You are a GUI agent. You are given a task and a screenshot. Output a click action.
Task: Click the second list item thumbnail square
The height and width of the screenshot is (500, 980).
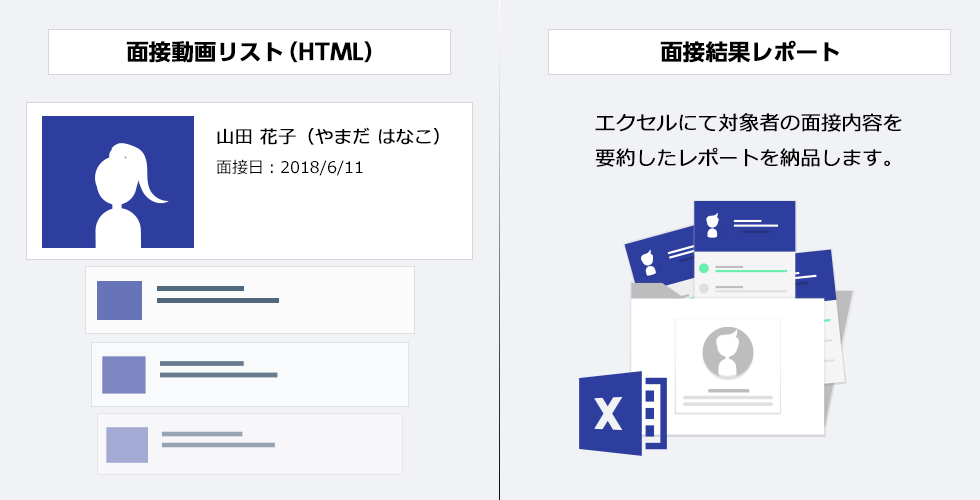pos(124,375)
